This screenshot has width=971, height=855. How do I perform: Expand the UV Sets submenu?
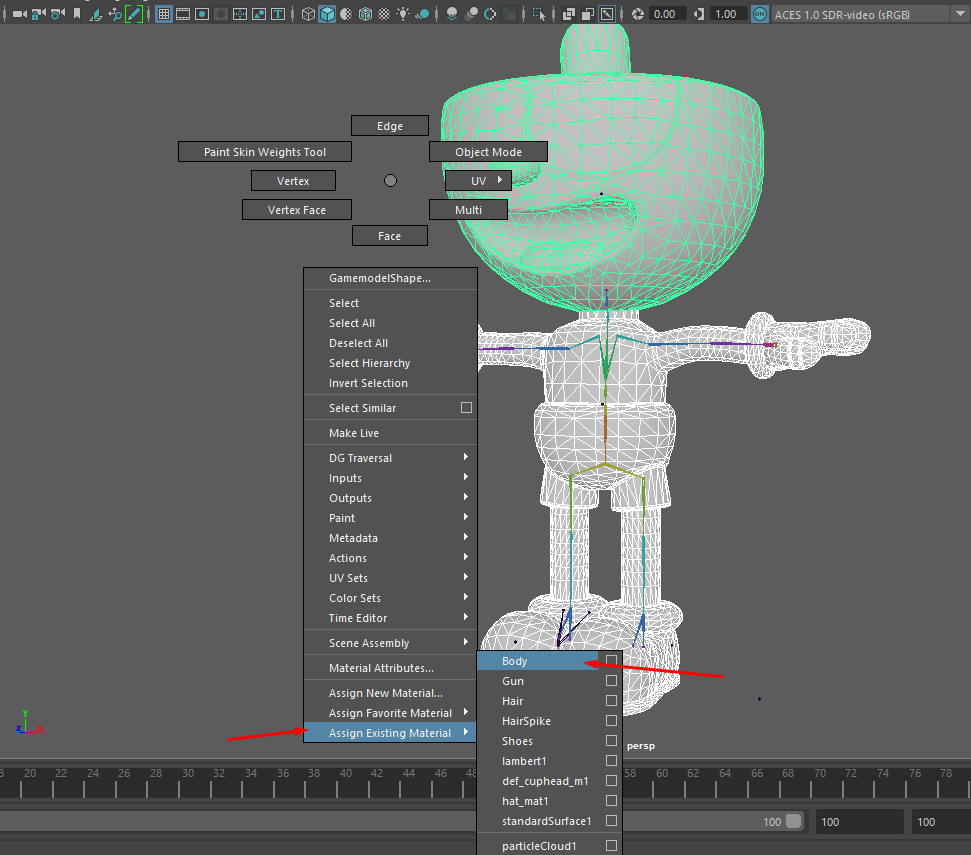click(391, 578)
